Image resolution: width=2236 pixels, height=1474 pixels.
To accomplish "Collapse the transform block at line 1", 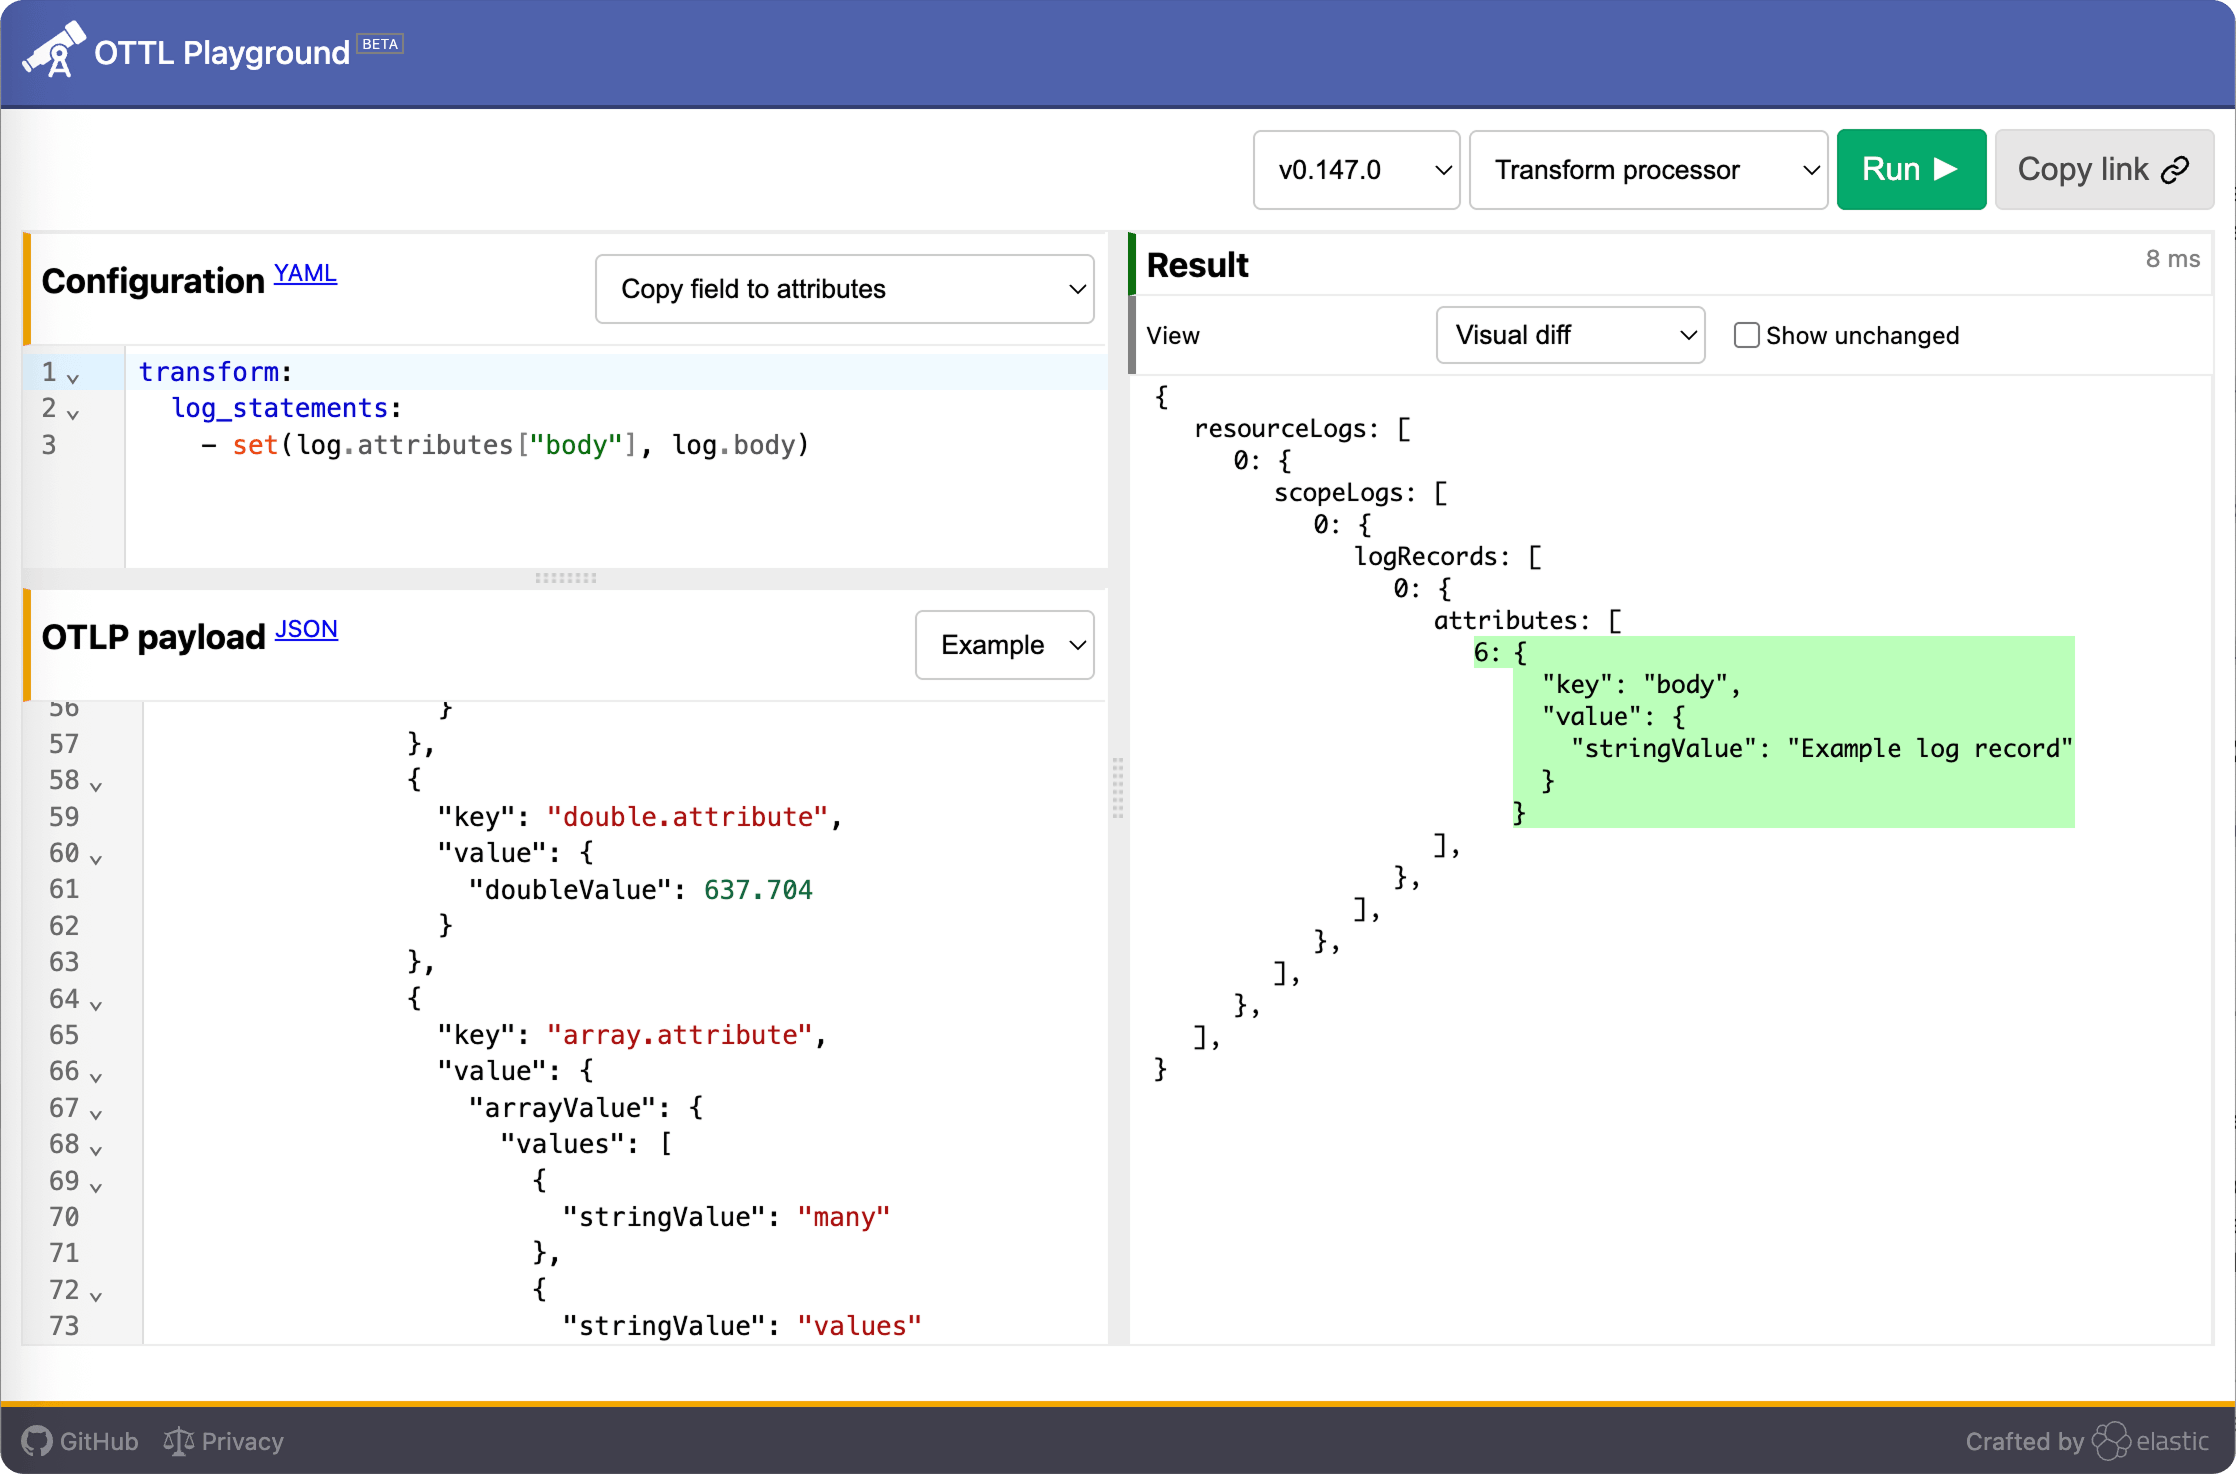I will [72, 377].
